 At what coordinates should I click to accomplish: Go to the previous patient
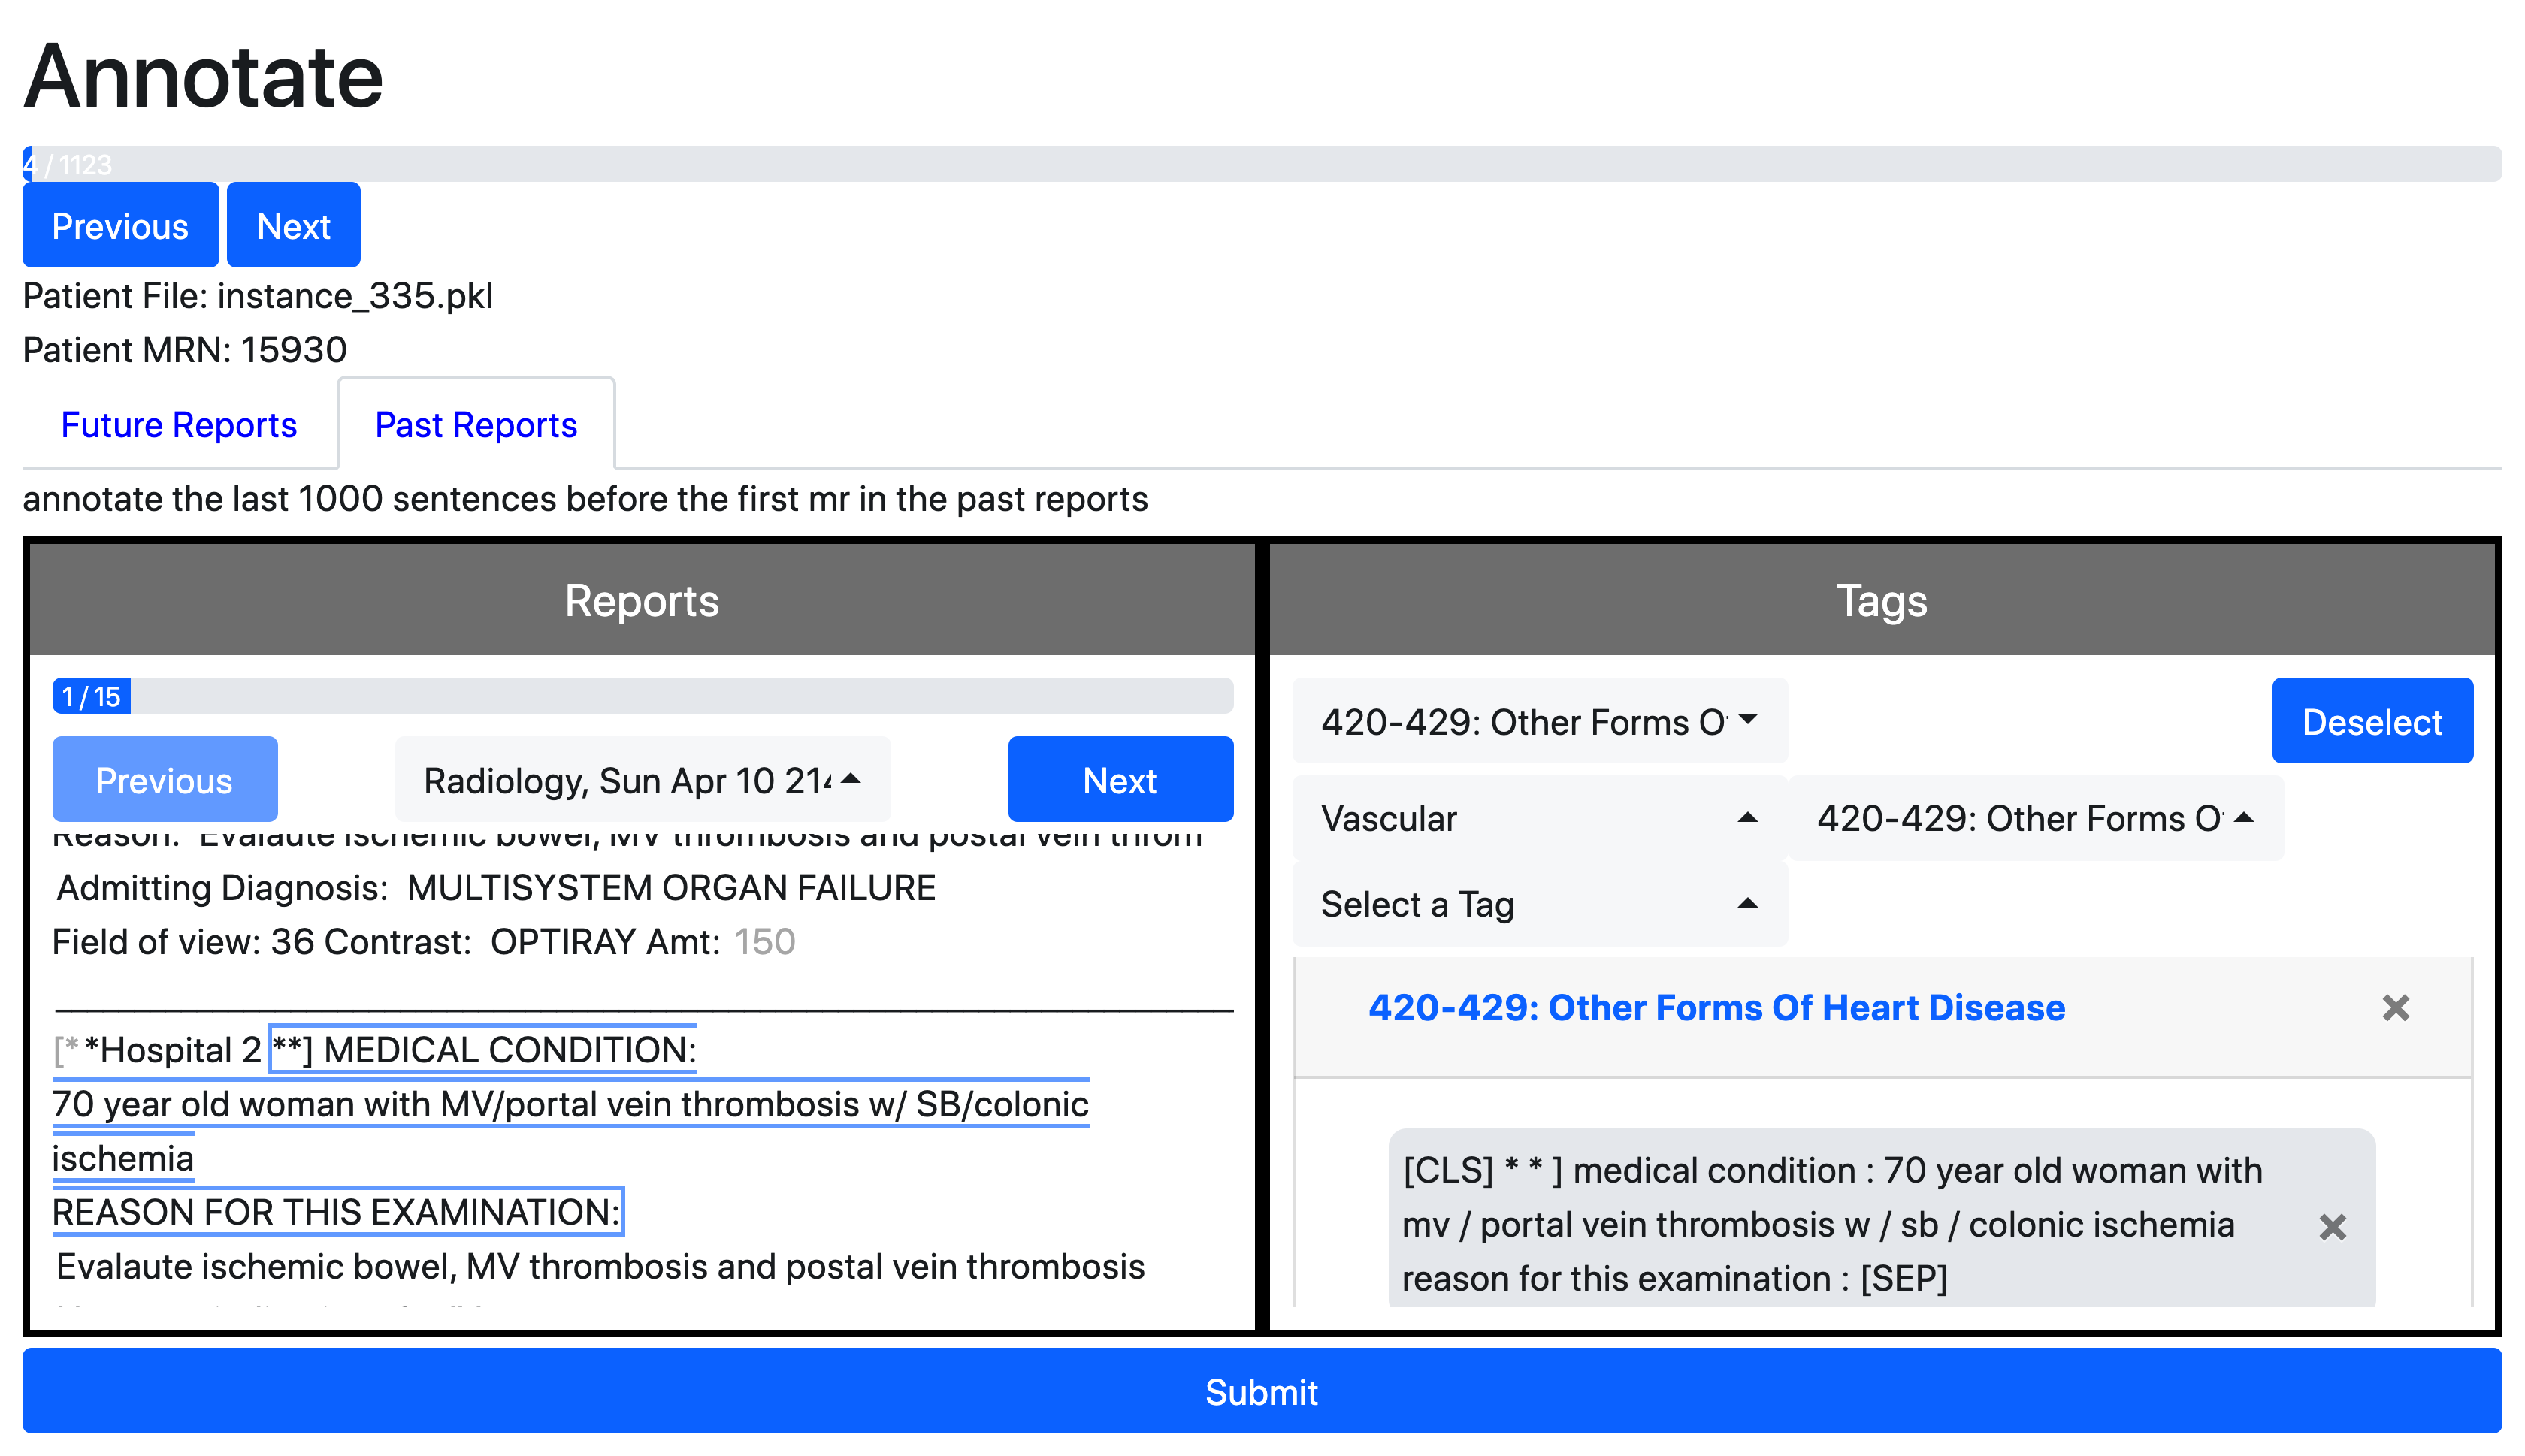coord(120,226)
